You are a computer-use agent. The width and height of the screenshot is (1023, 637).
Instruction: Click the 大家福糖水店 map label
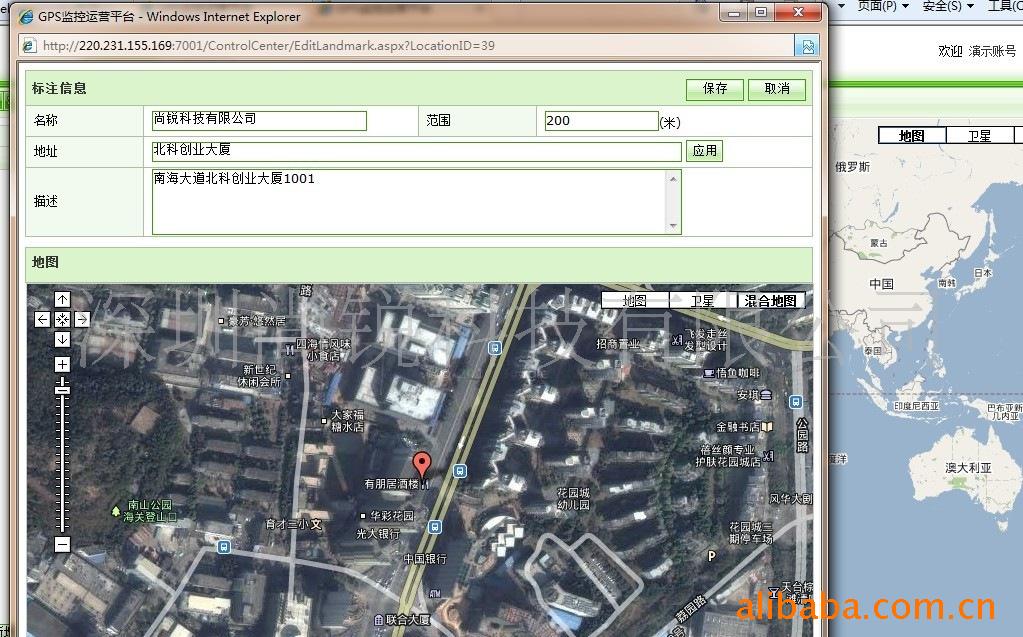point(348,421)
